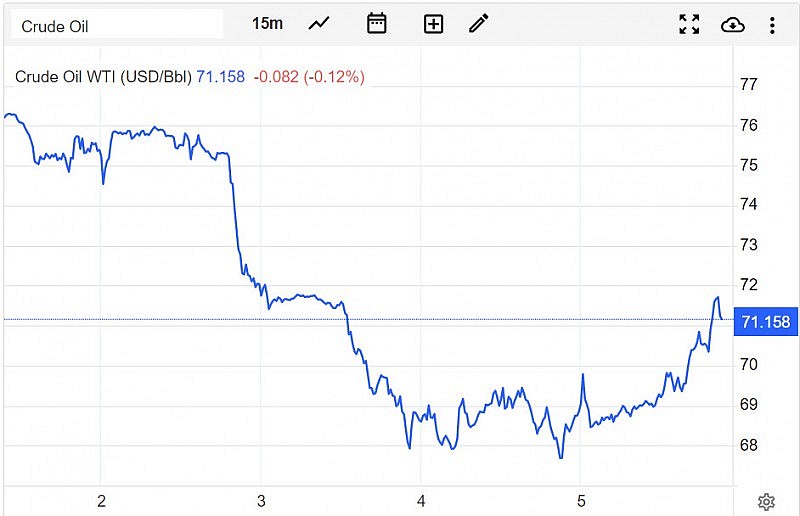This screenshot has width=800, height=516.
Task: Toggle fullscreen chart view
Action: [x=689, y=24]
